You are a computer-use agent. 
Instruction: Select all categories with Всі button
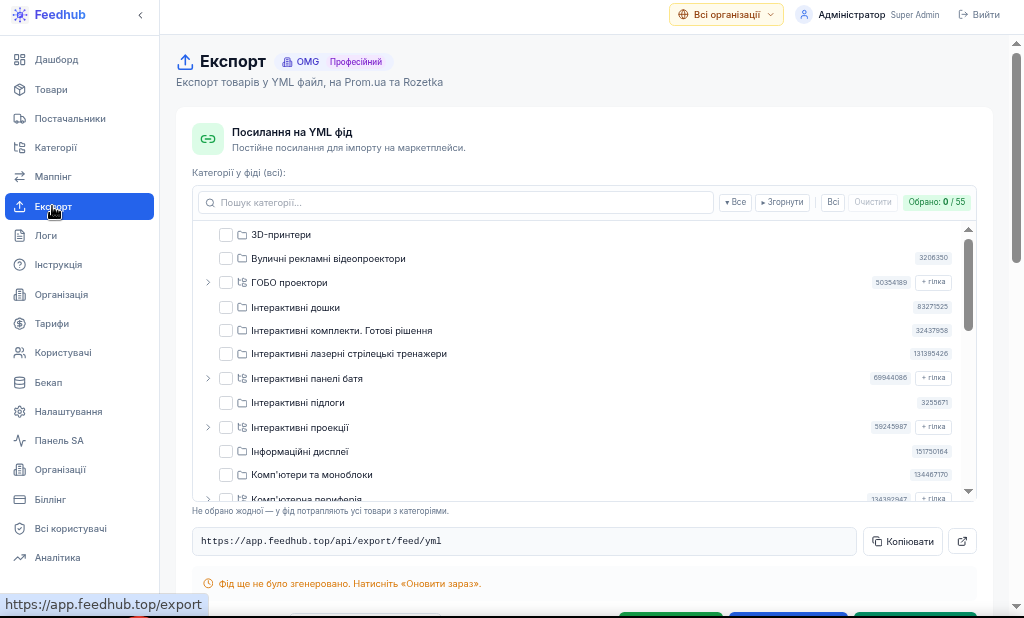[833, 203]
